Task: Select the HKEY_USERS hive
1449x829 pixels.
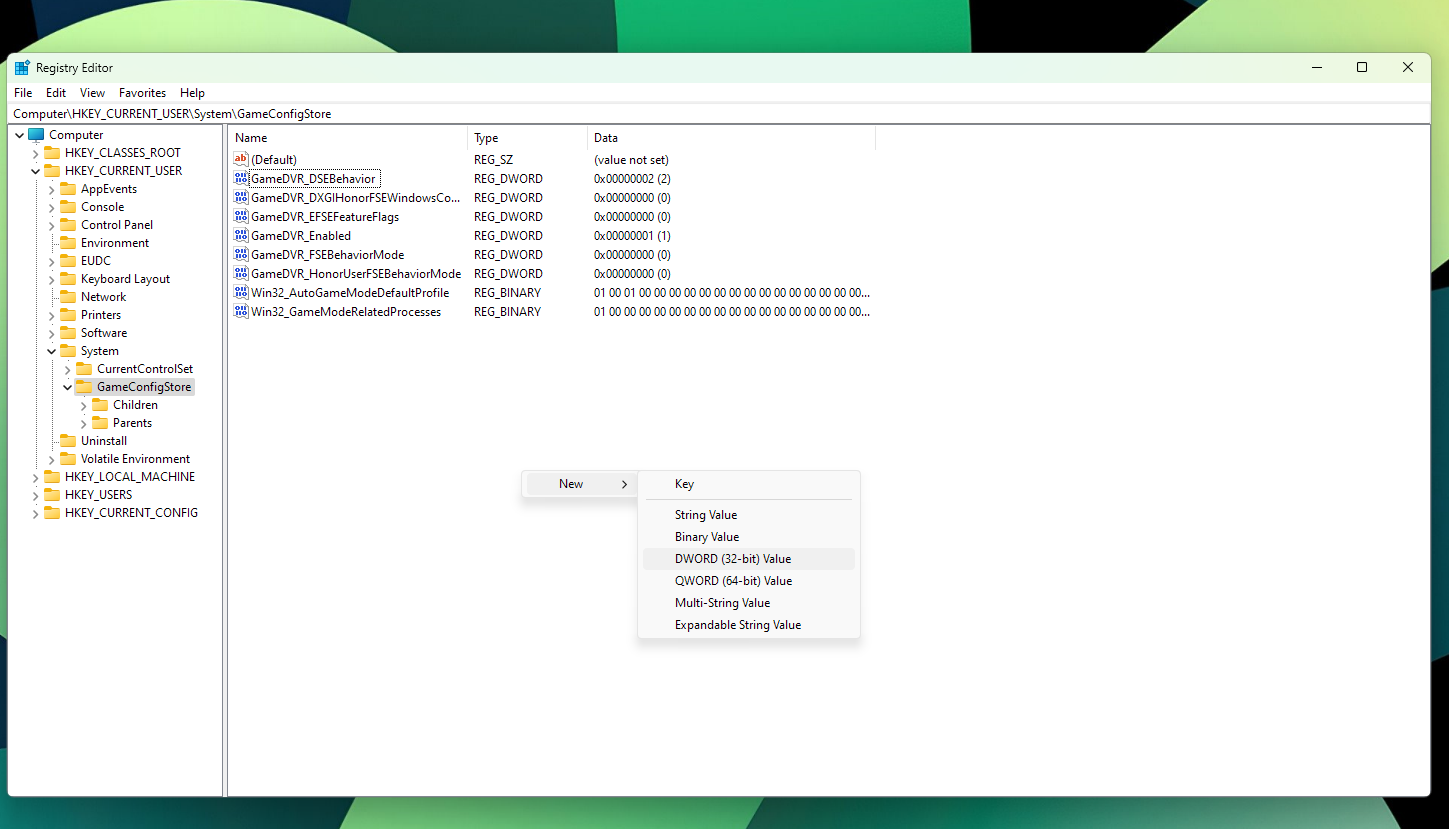Action: tap(98, 495)
